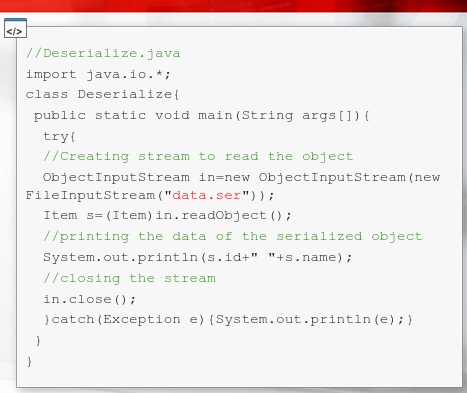Click the printing the data comment

233,236
